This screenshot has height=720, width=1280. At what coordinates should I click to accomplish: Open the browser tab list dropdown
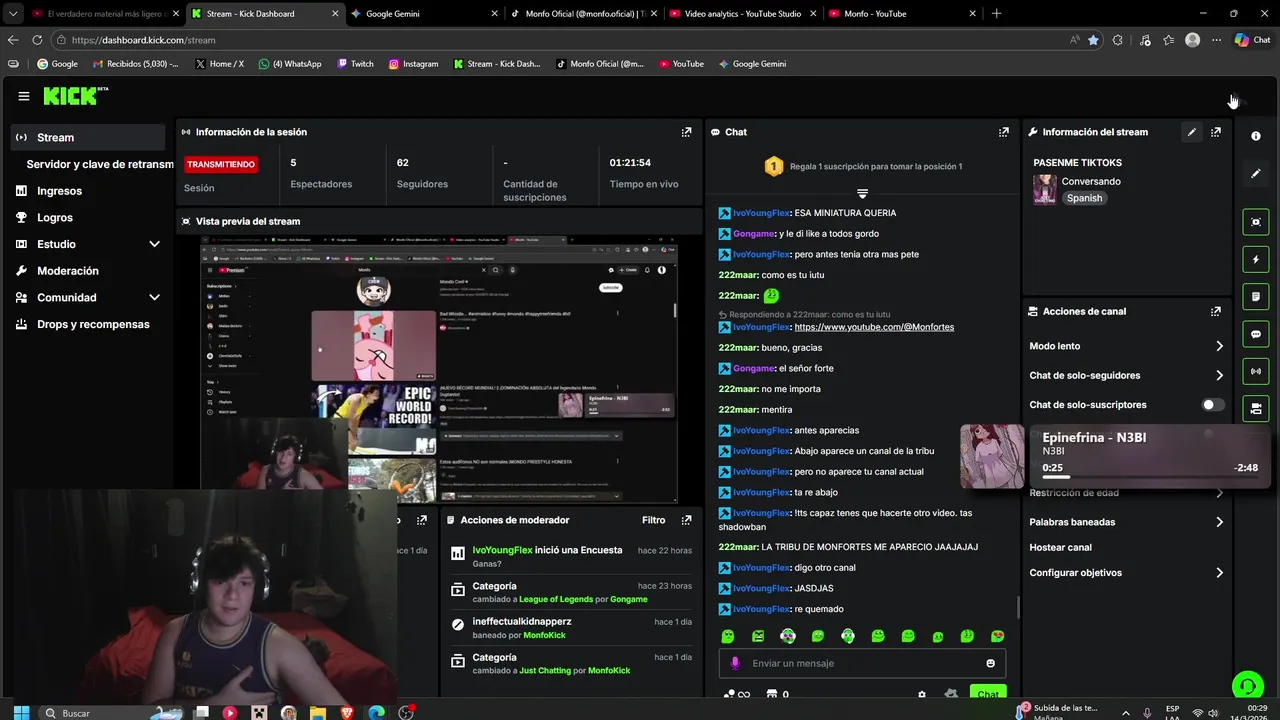point(13,14)
